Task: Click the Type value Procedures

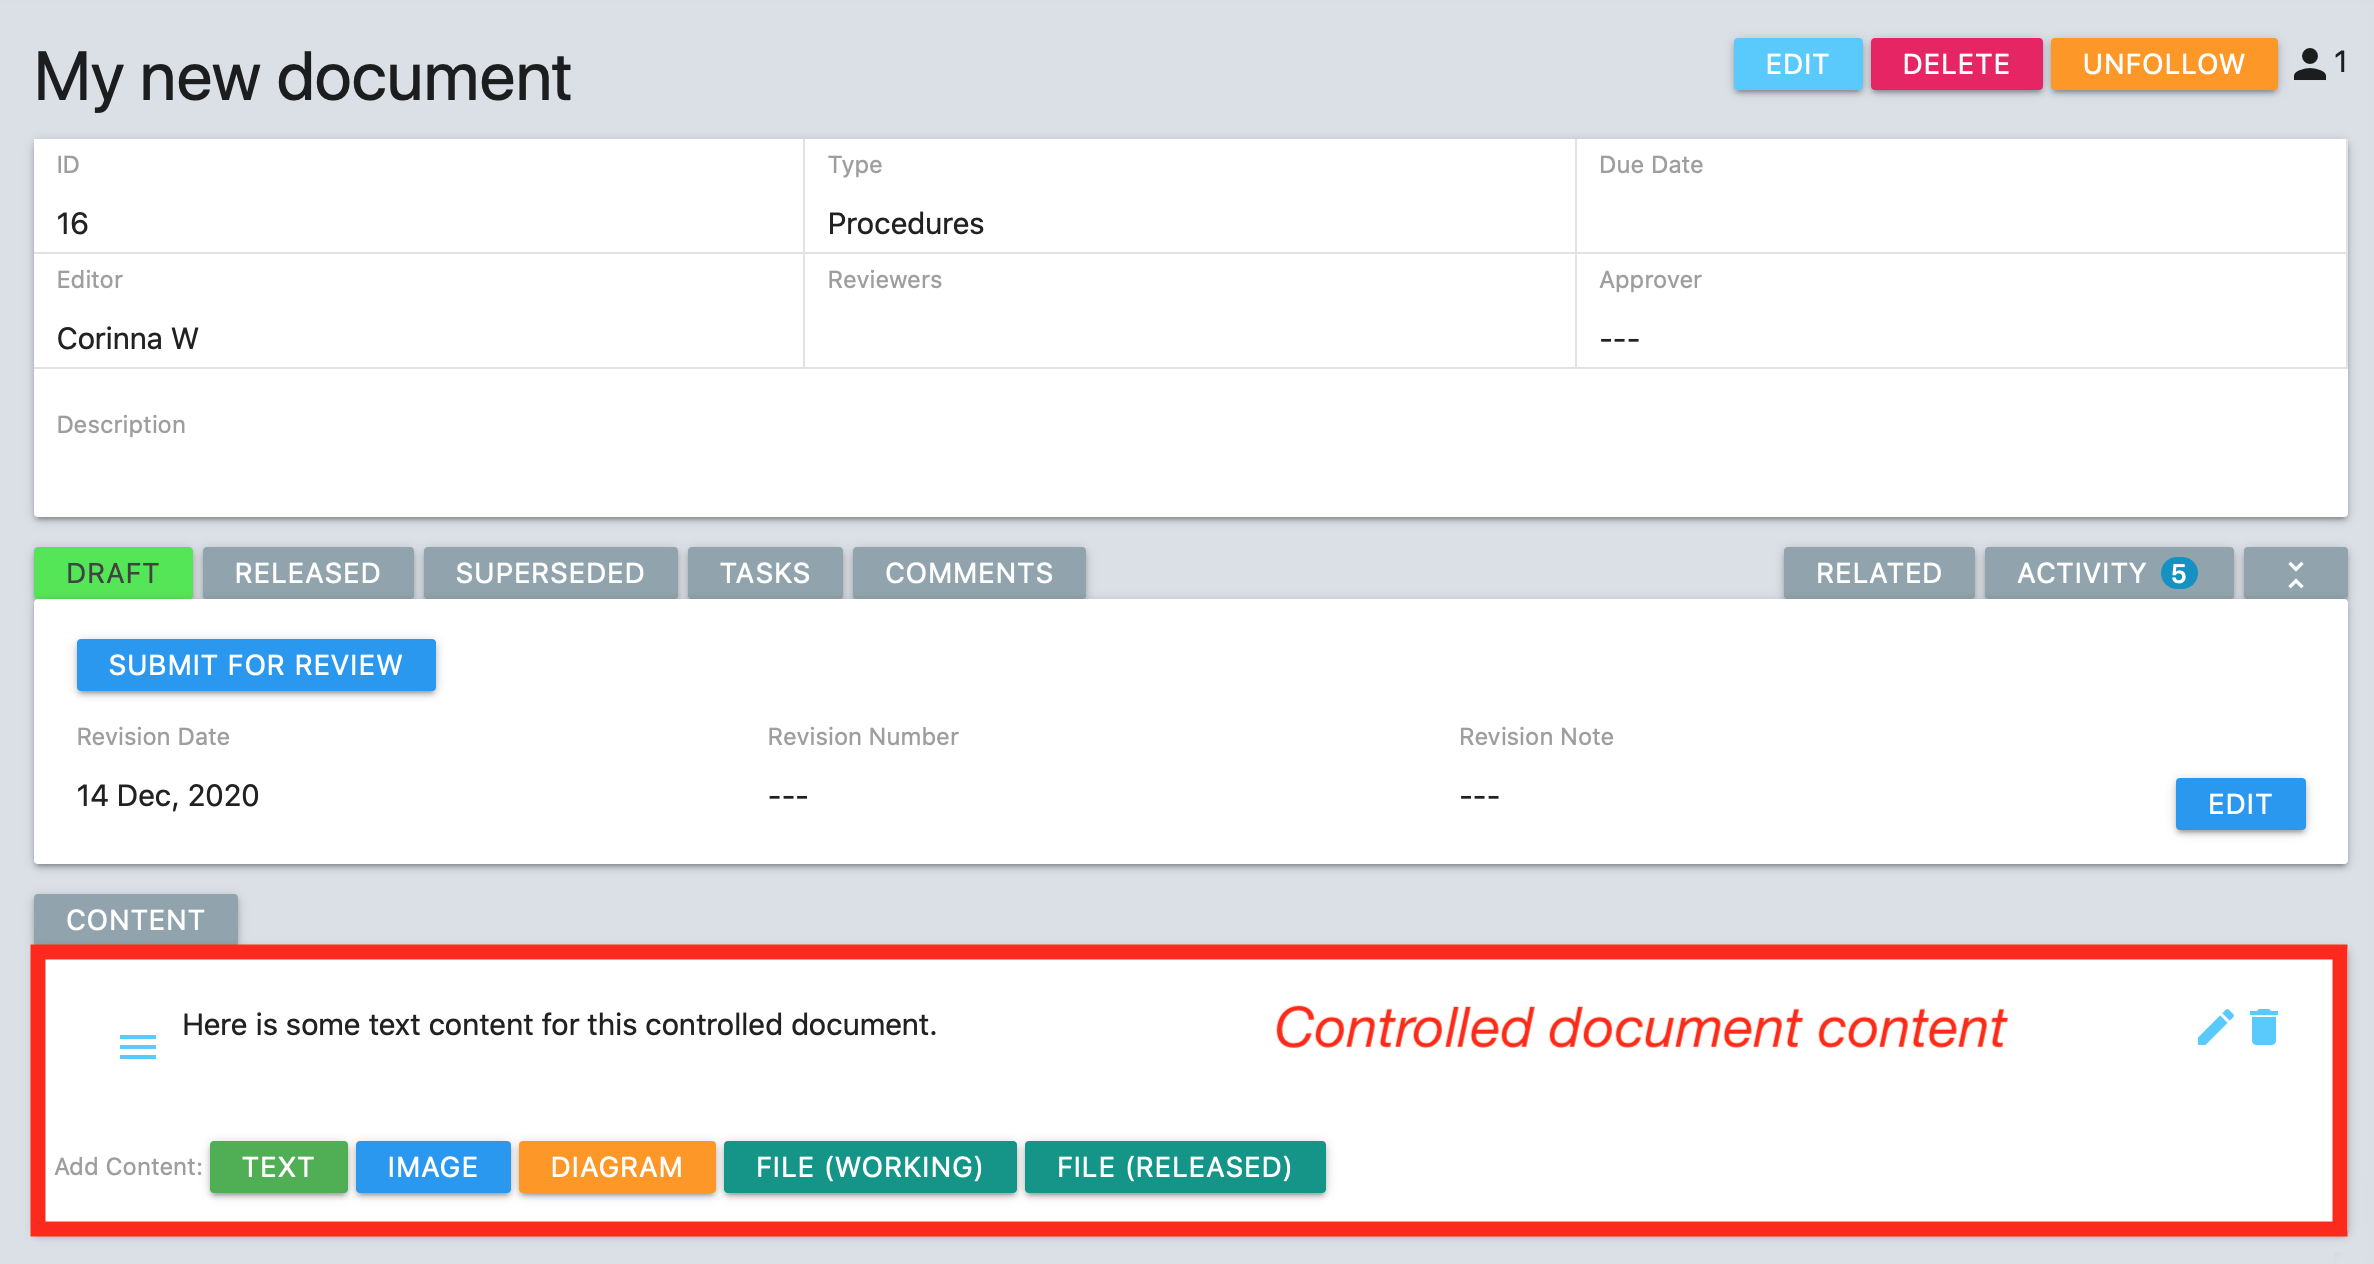Action: coord(906,223)
